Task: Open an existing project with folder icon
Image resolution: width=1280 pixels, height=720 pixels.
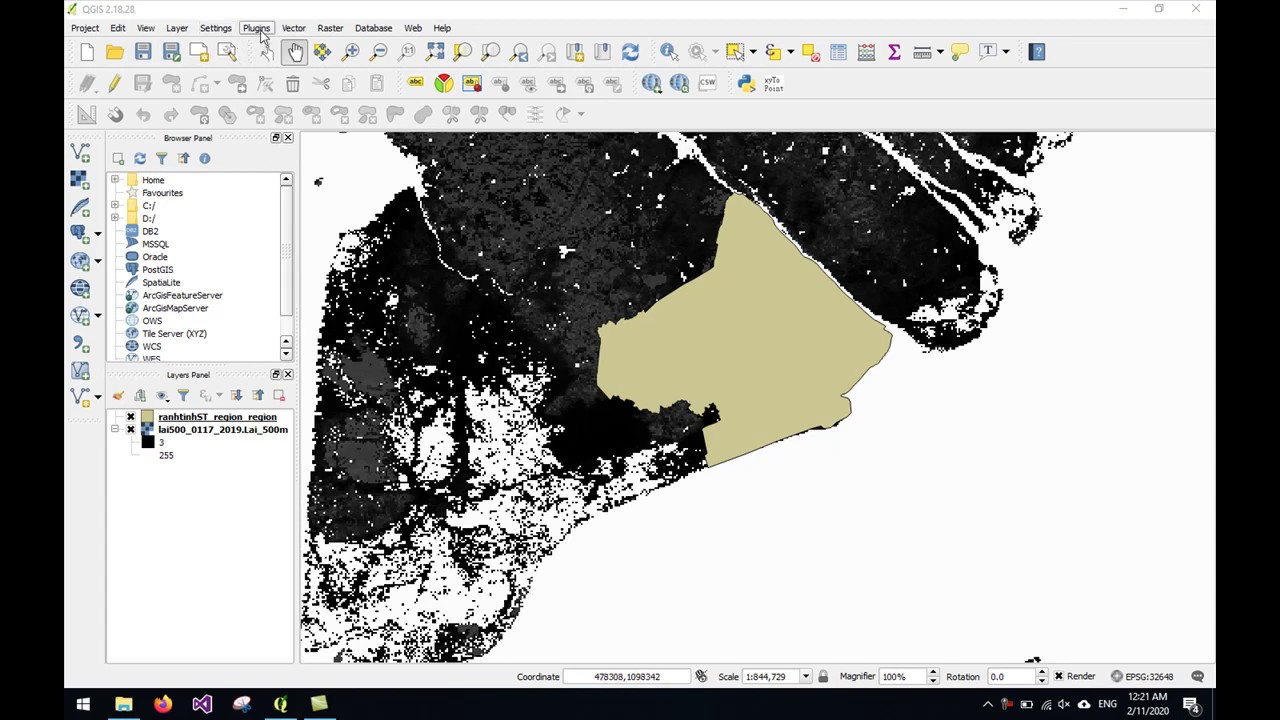Action: 115,52
